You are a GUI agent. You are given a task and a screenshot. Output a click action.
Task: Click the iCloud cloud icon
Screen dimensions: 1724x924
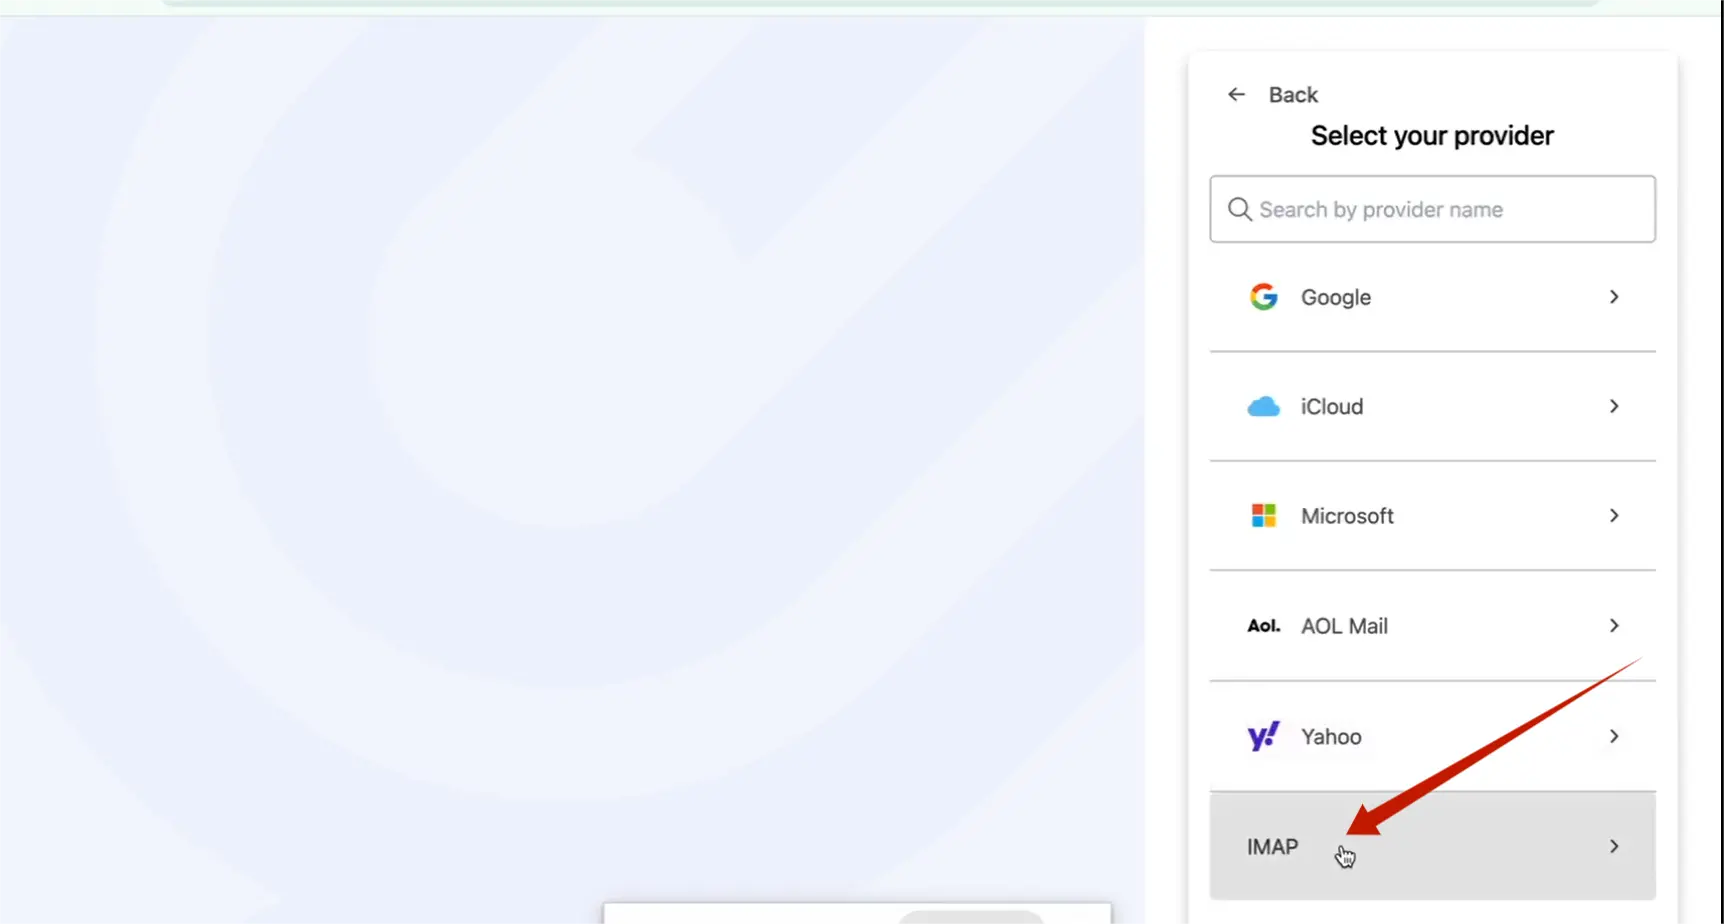tap(1263, 407)
